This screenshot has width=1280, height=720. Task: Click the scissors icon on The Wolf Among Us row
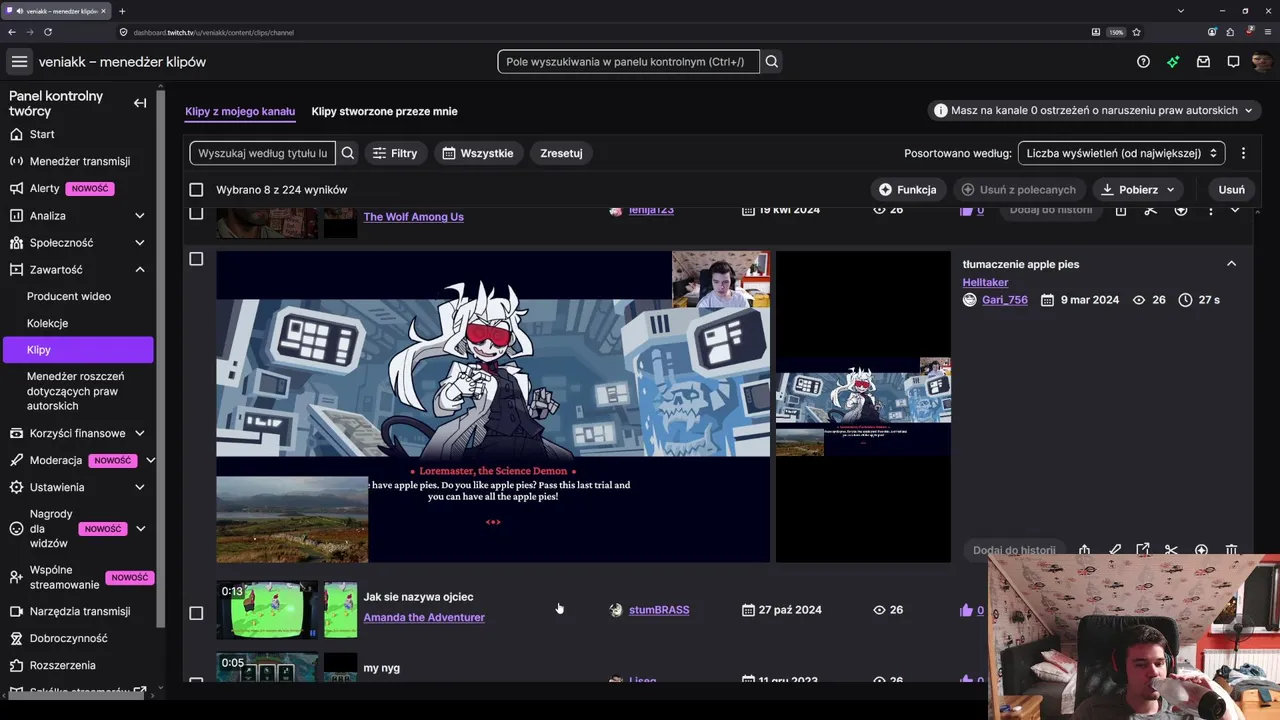tap(1150, 210)
